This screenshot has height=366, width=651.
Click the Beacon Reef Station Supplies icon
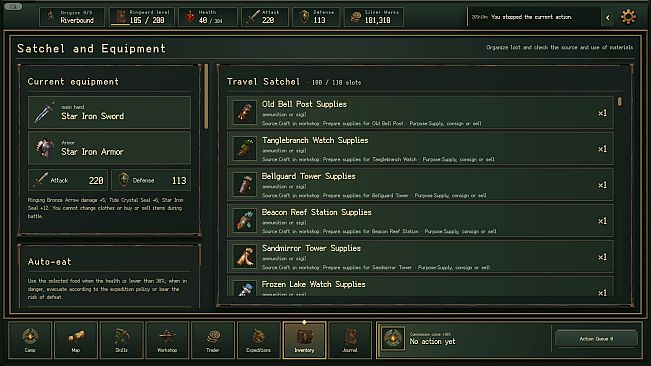(245, 221)
